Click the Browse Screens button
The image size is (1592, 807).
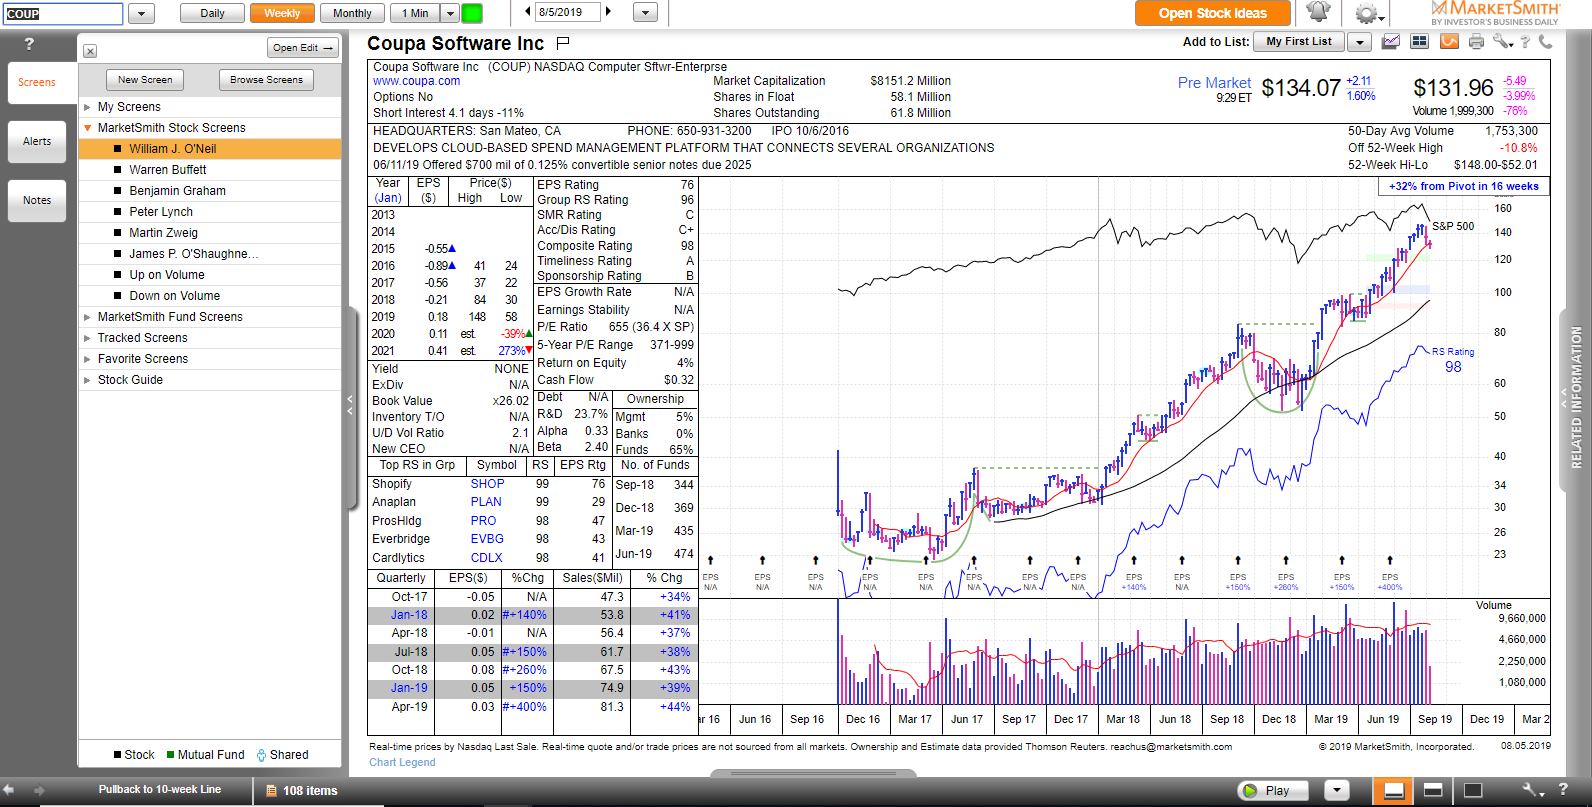266,80
